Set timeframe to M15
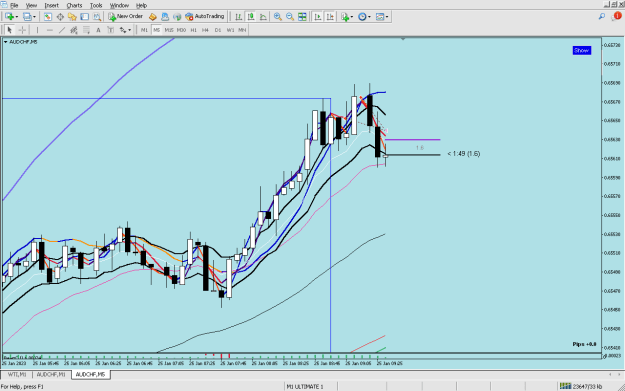Screen dimensions: 625x391 169,30
